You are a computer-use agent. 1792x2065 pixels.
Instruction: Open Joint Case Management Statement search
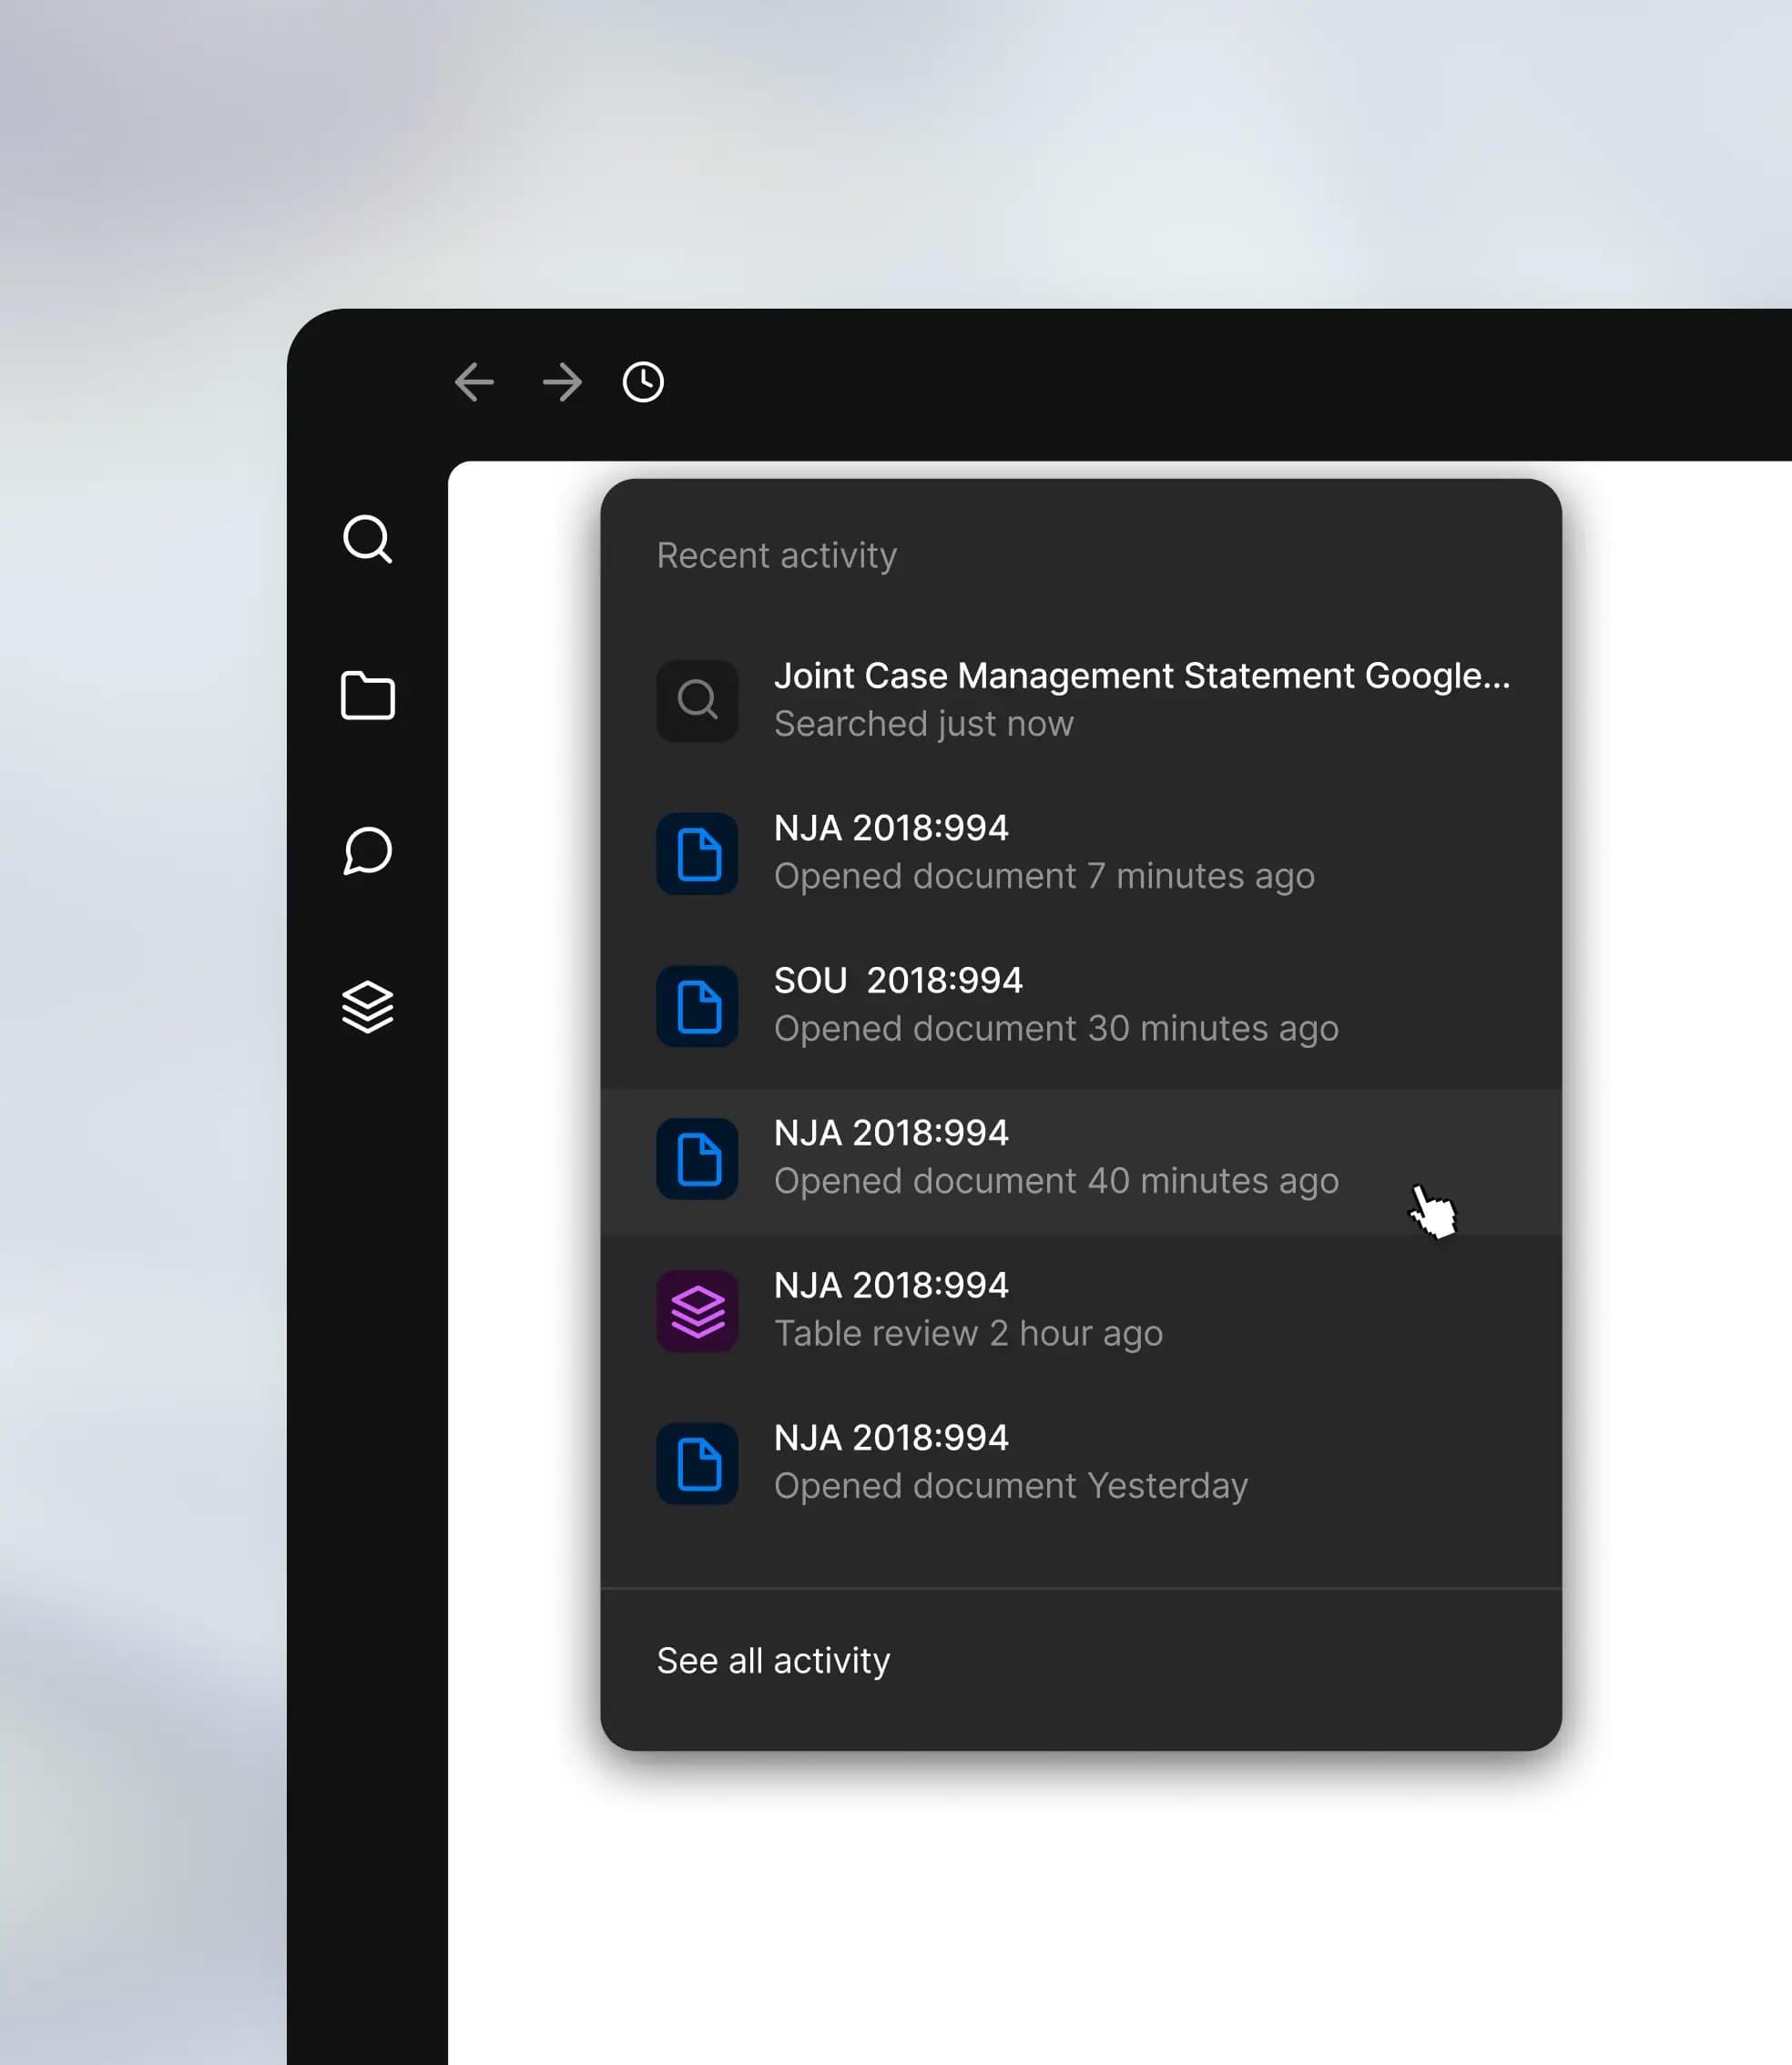1081,701
